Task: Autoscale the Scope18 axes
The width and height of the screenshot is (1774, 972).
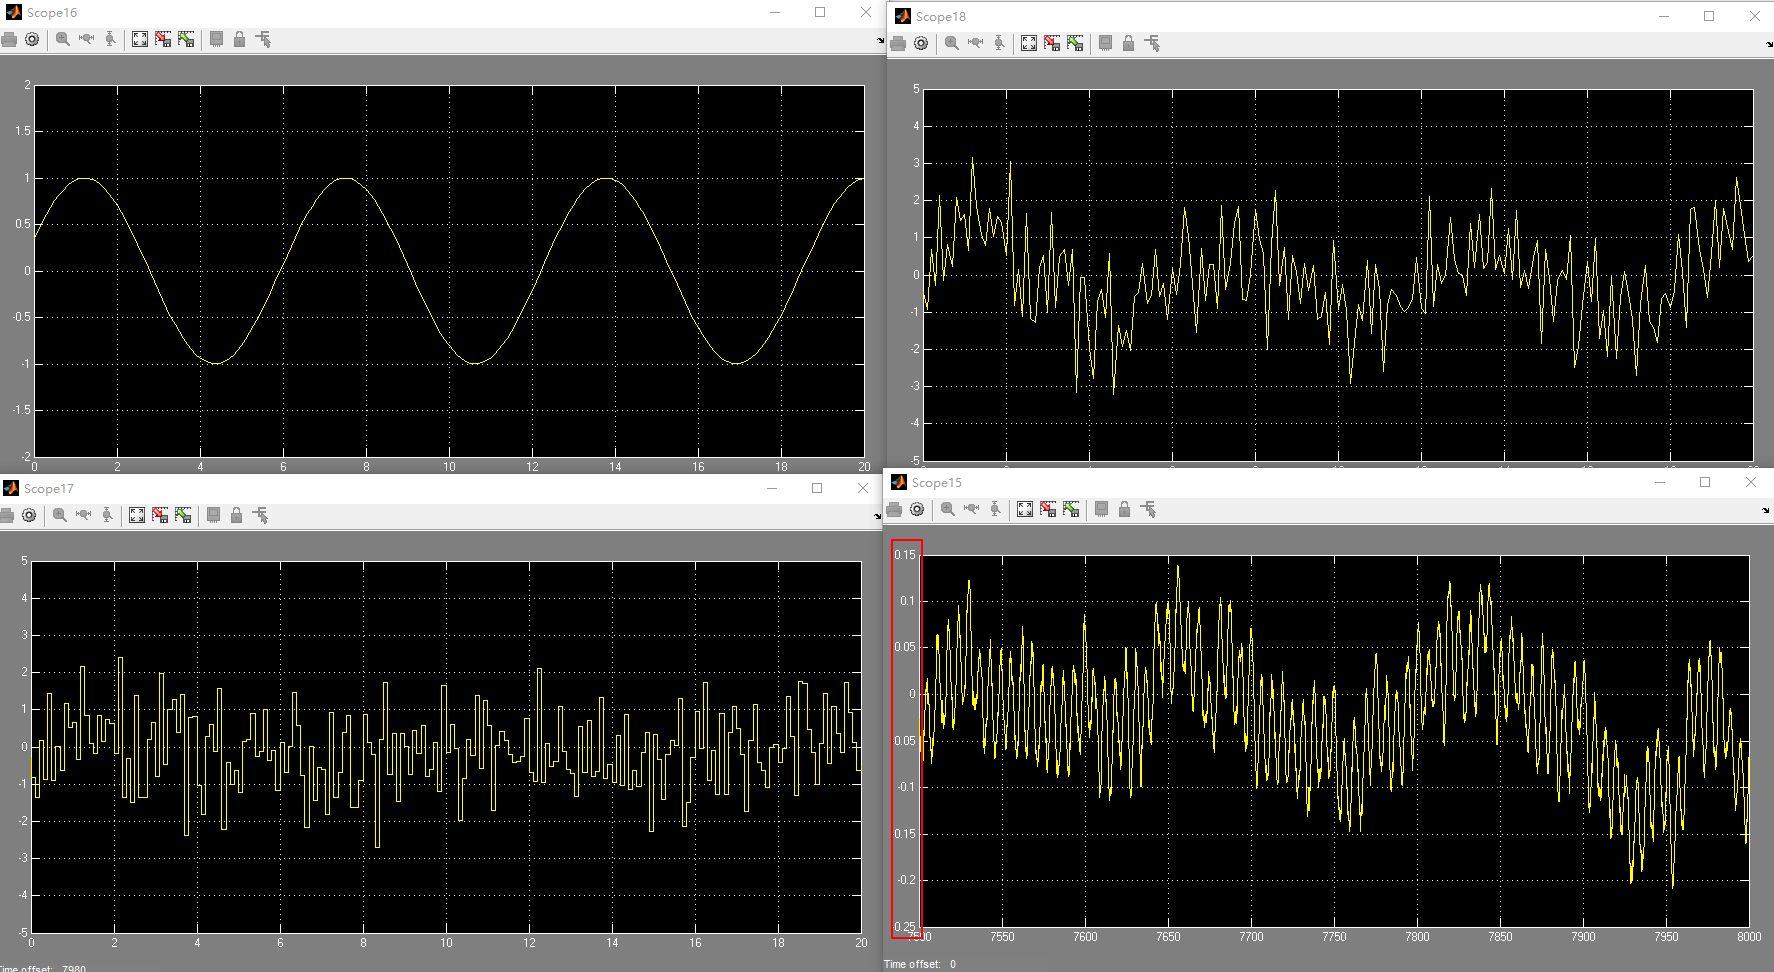Action: [1029, 43]
